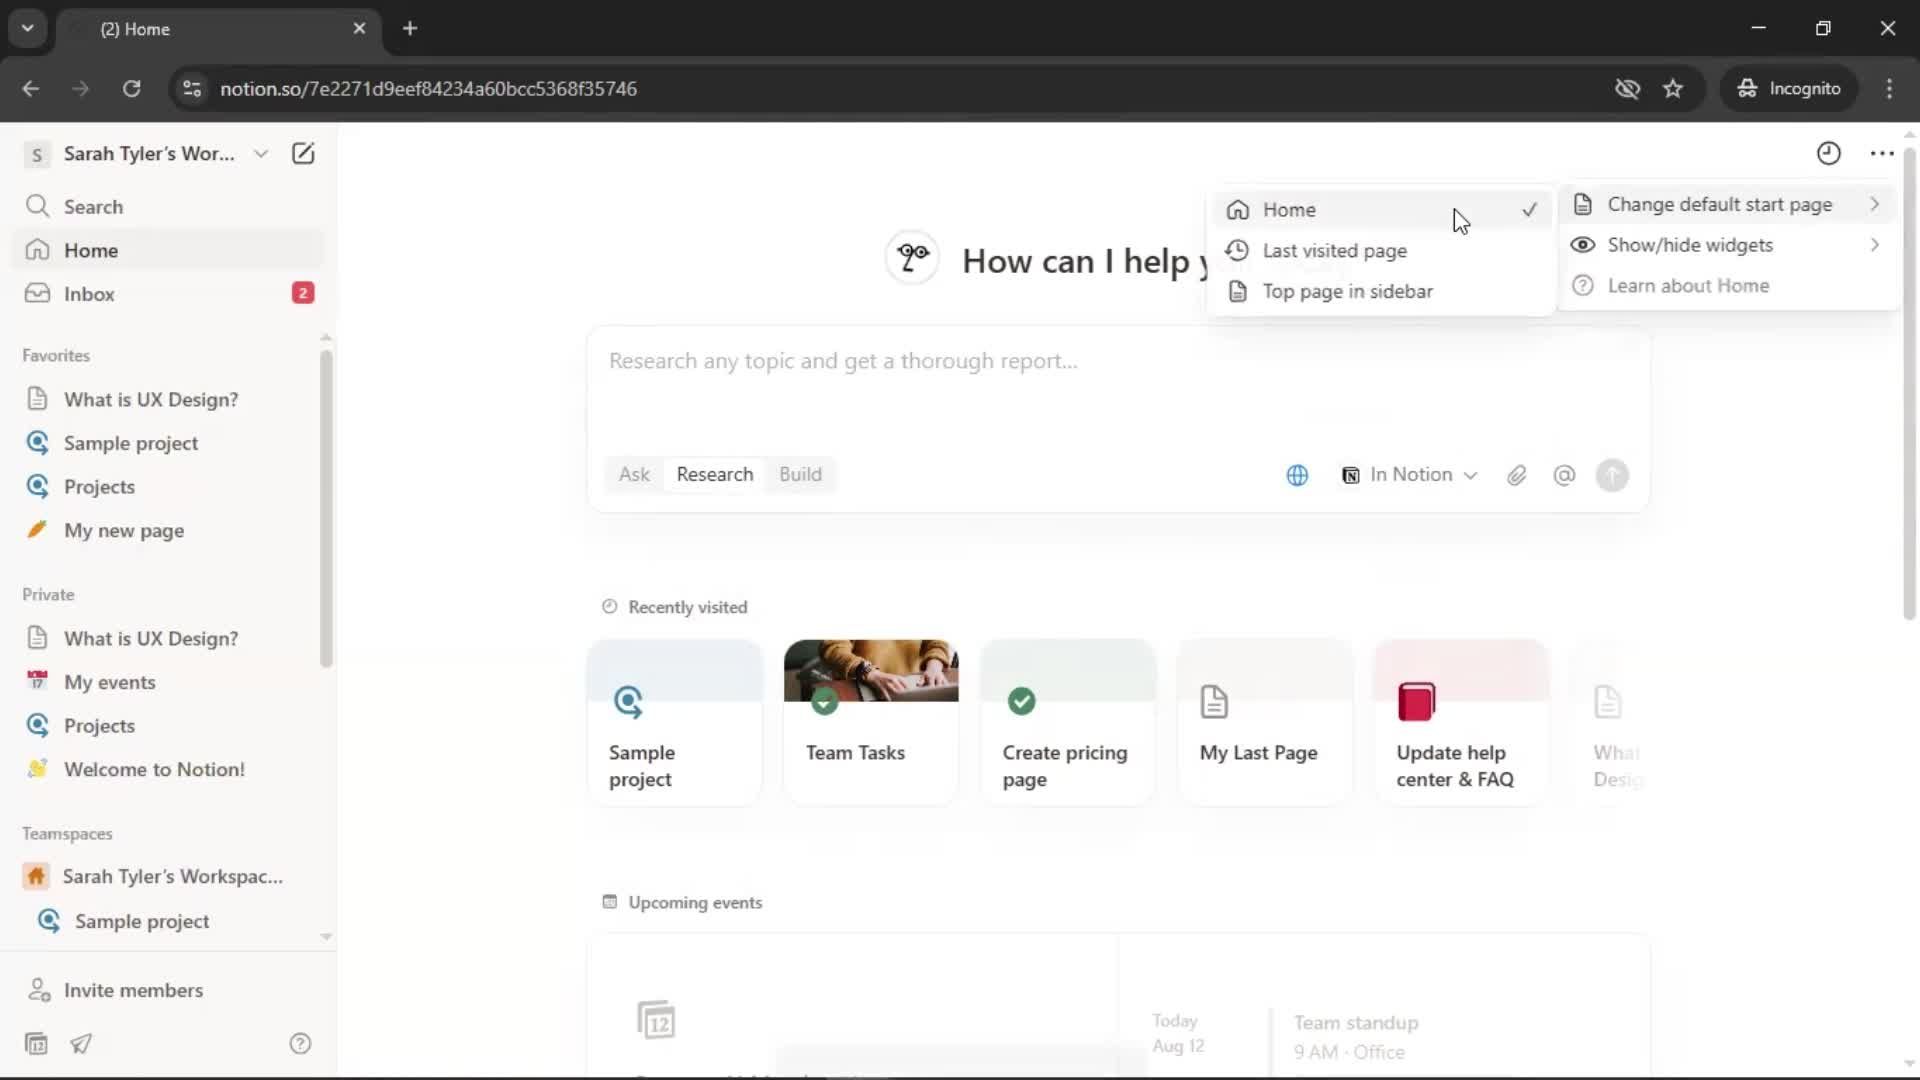Click Change default start page menu item
Viewport: 1920px width, 1080px height.
tap(1726, 204)
